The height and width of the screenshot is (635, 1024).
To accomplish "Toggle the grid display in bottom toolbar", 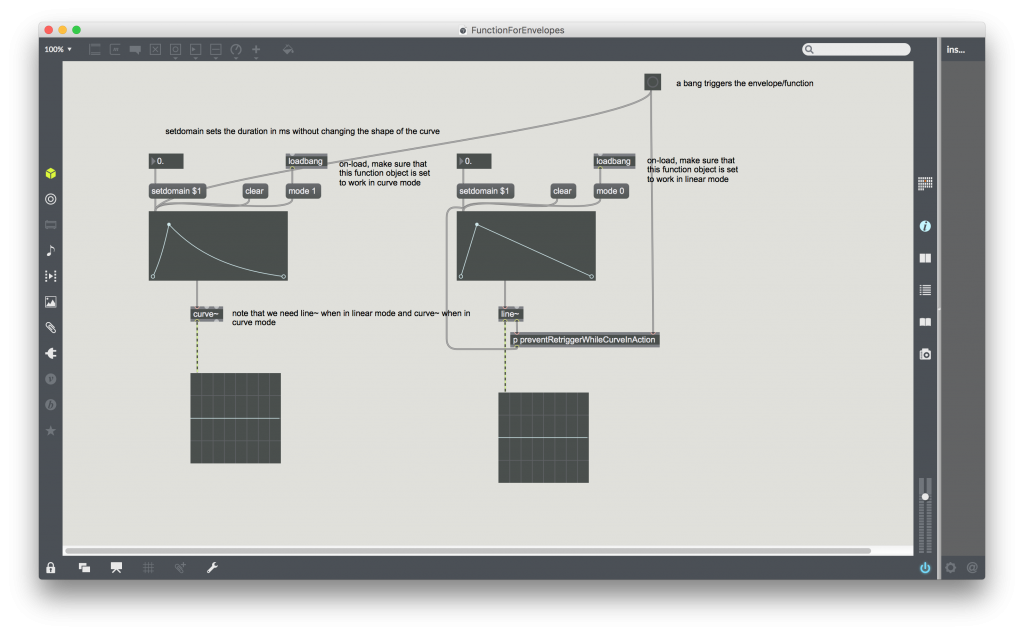I will (x=148, y=567).
